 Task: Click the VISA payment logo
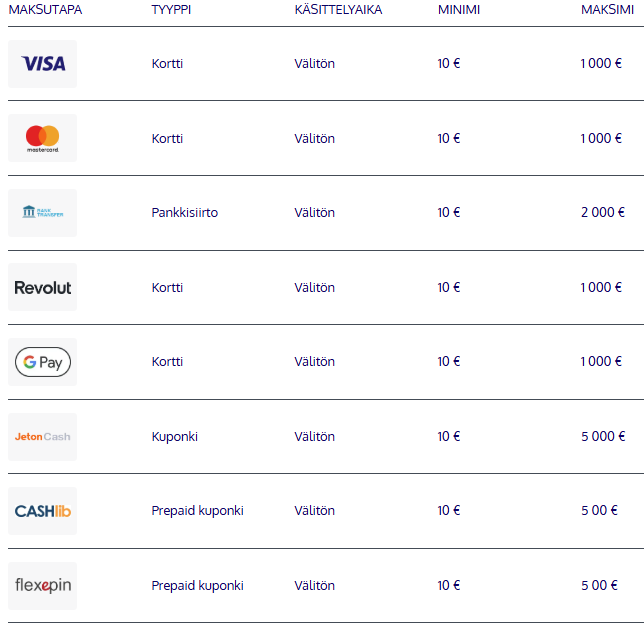pyautogui.click(x=43, y=64)
